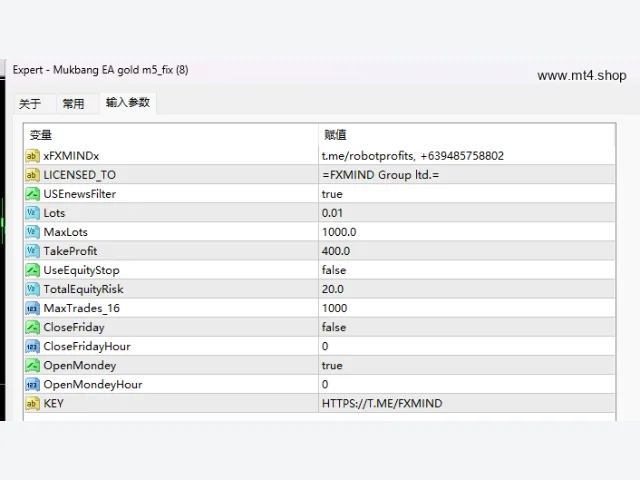The image size is (640, 480).
Task: Click the integer icon beside MaxTrades_16
Action: point(32,308)
